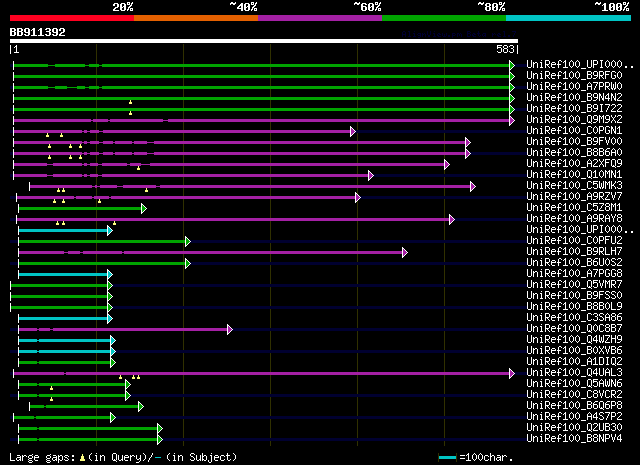Click the green C0PFU2 alignment bar

102,242
